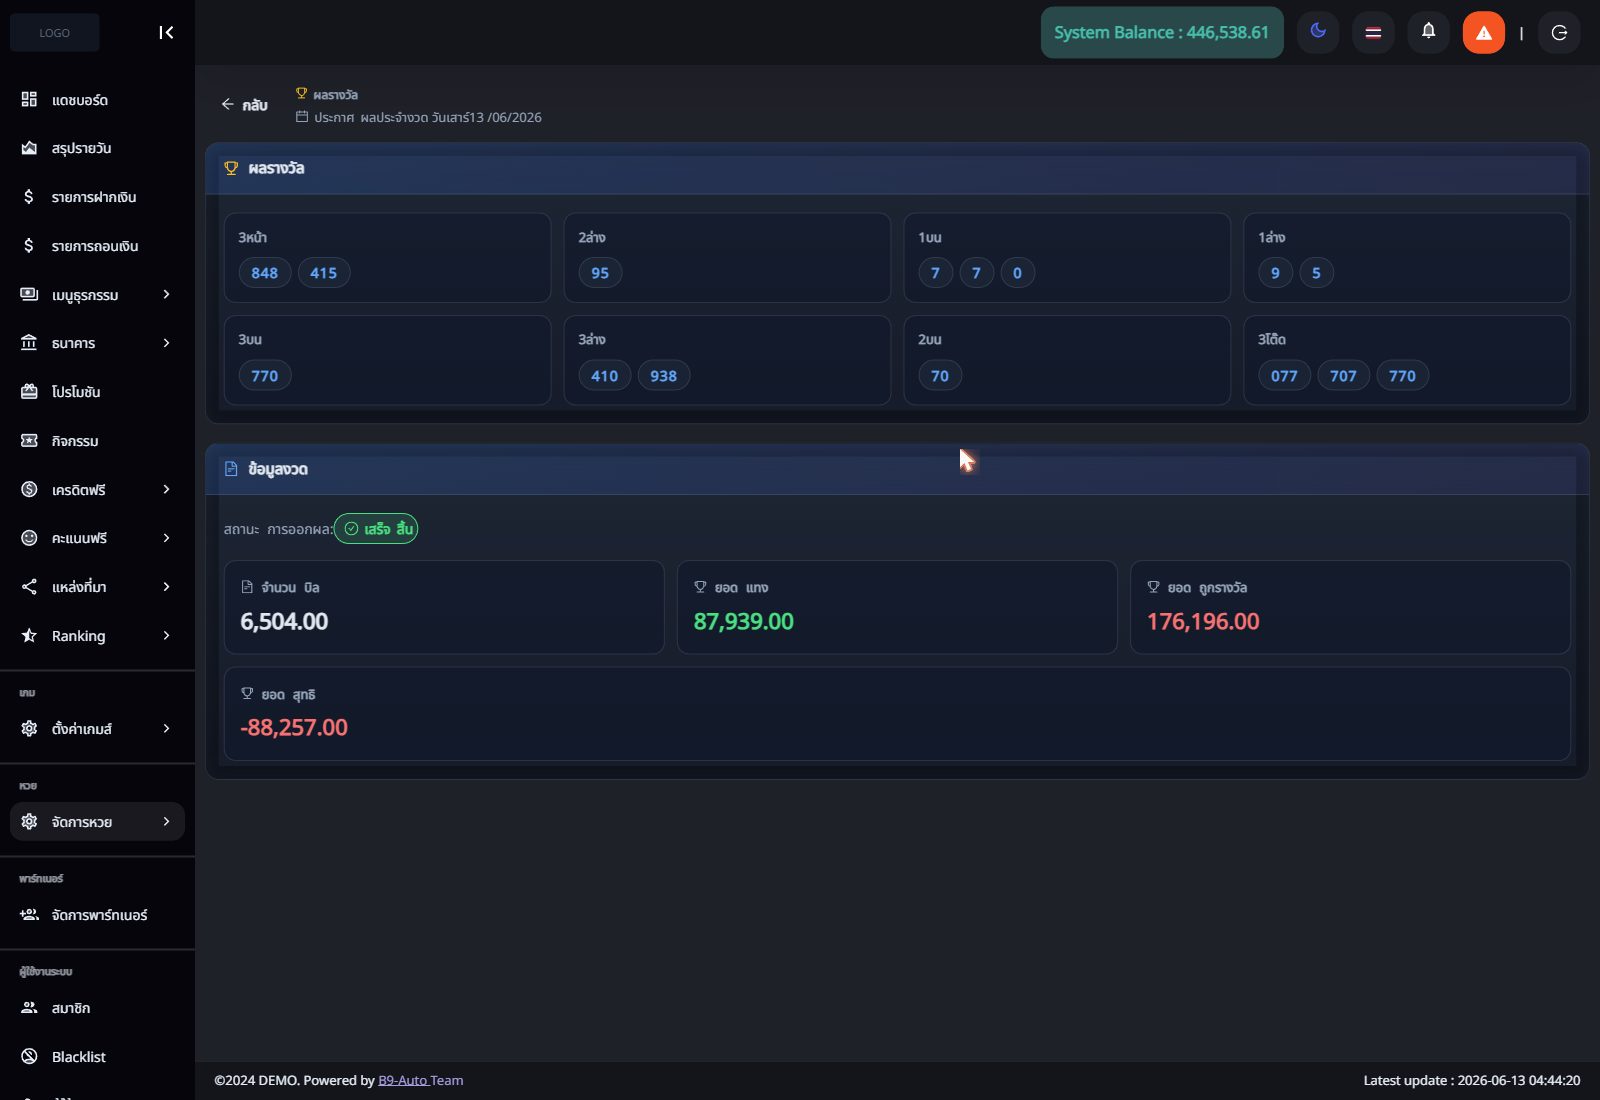Click the Blacklist blocked icon

[x=29, y=1056]
